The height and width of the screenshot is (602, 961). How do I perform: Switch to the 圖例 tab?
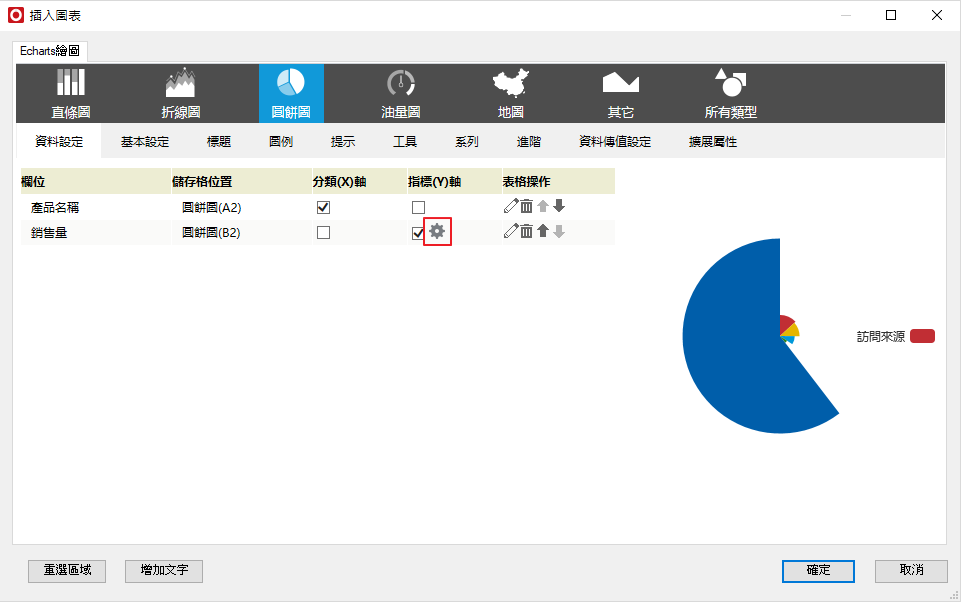[281, 142]
